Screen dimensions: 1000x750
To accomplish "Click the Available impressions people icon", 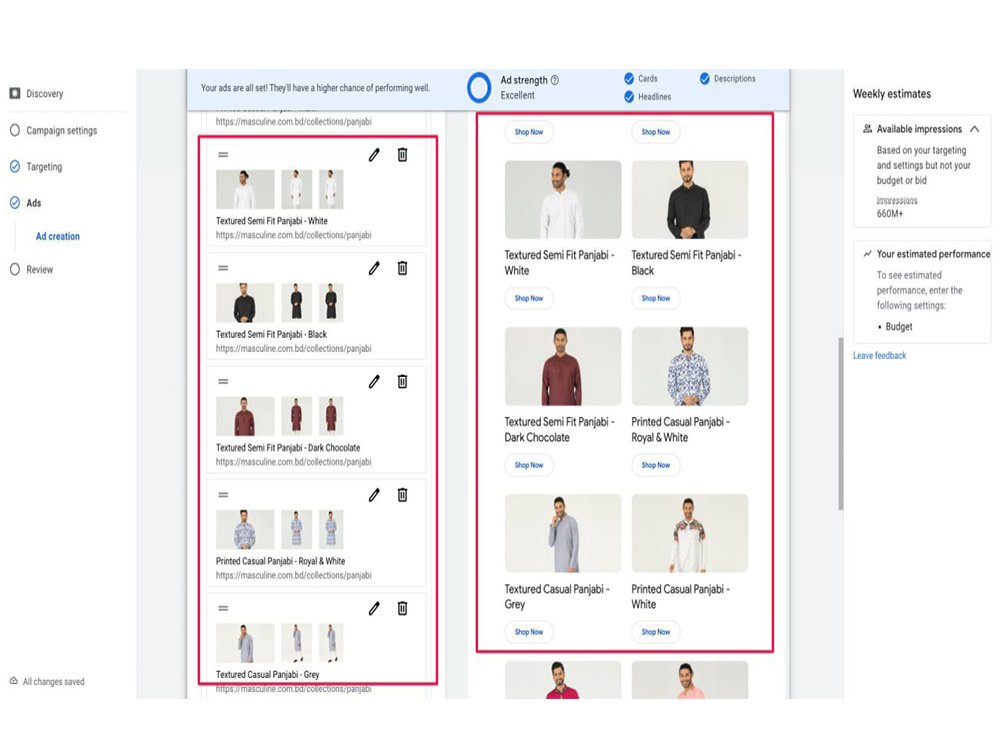I will [867, 129].
